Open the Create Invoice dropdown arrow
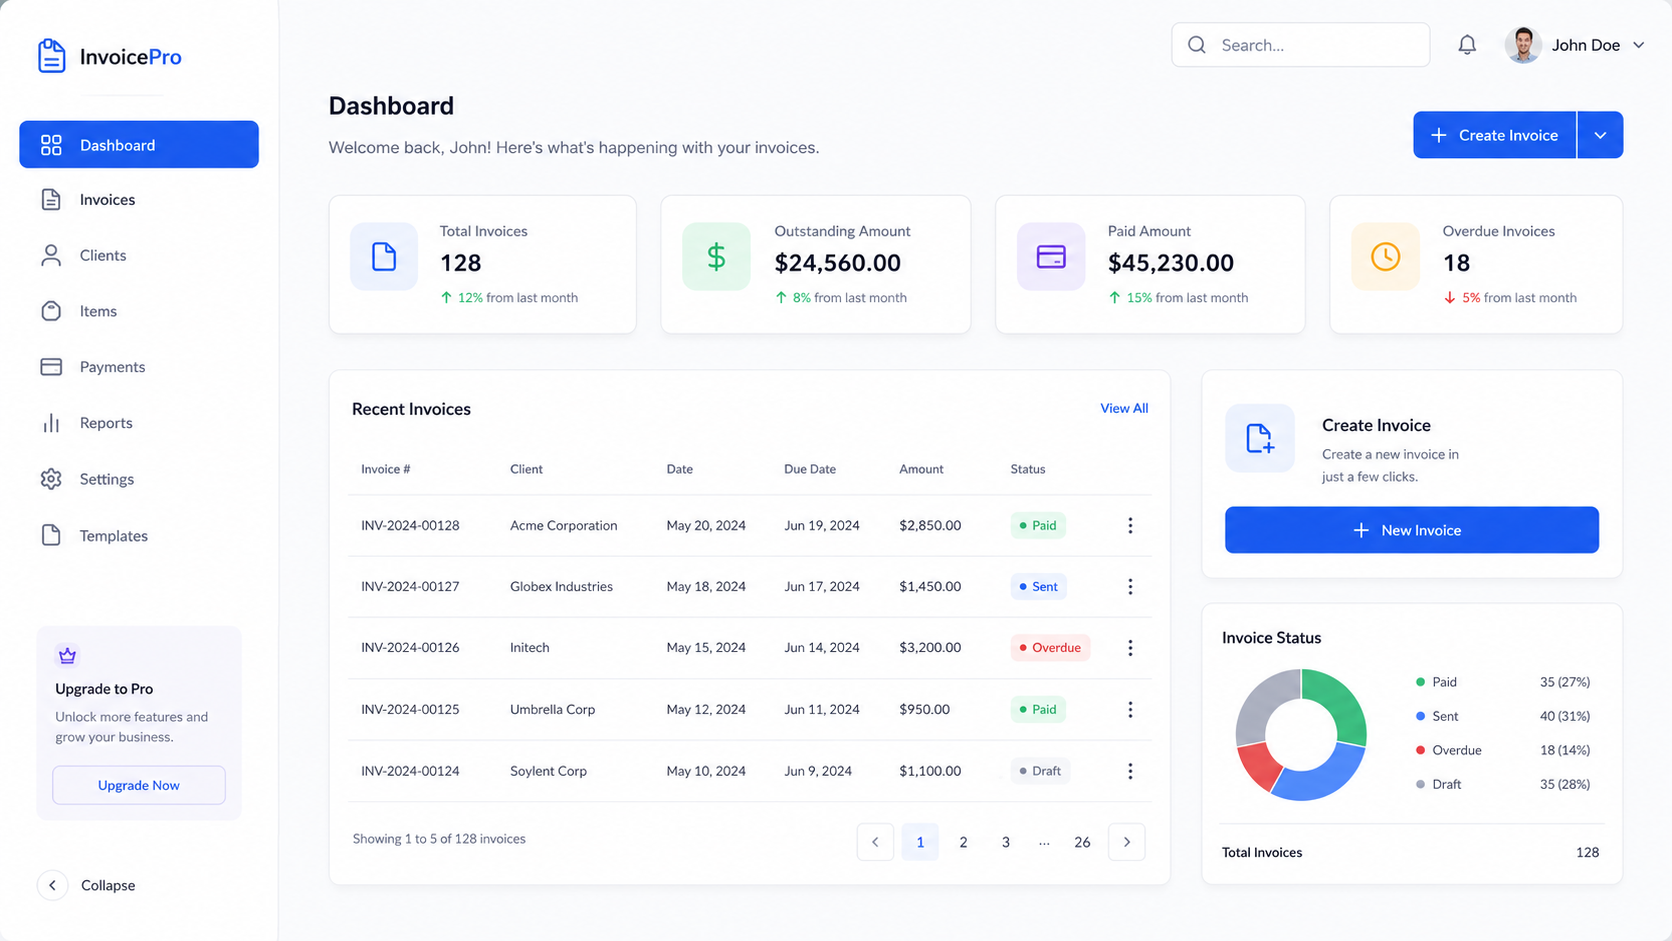The height and width of the screenshot is (941, 1672). coord(1600,135)
